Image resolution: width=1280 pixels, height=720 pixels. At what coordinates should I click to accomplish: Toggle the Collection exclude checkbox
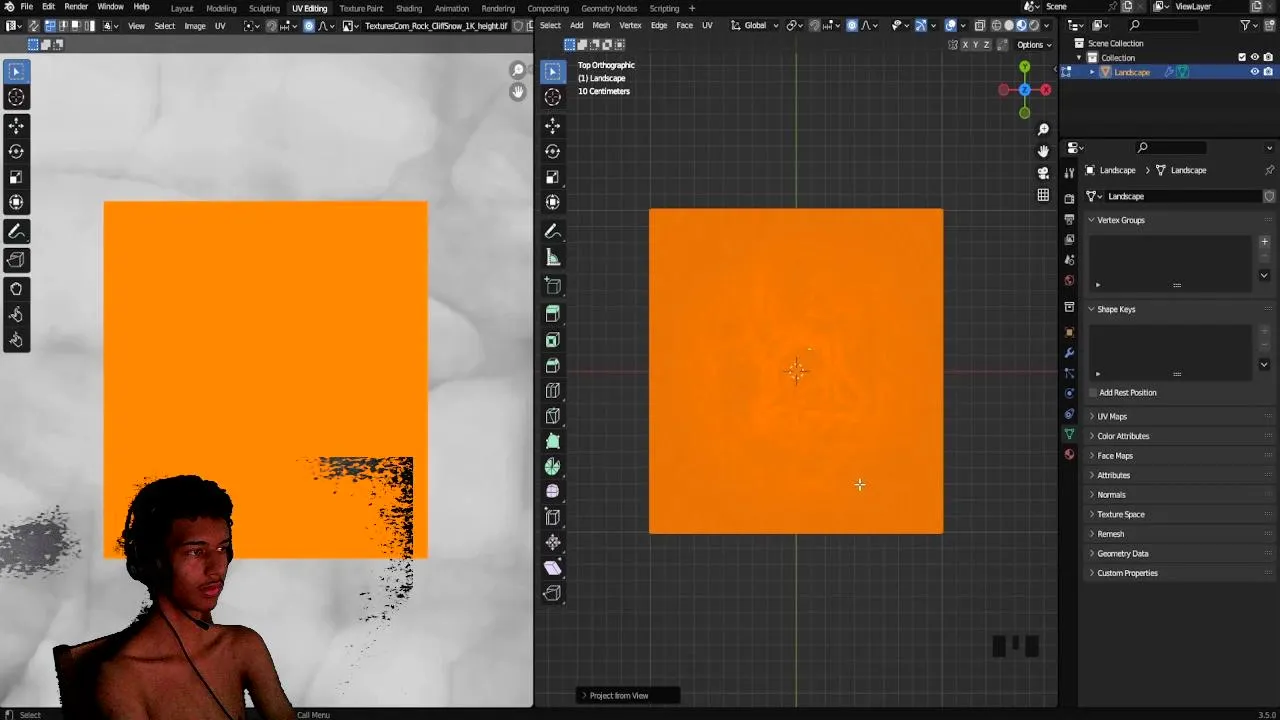pyautogui.click(x=1242, y=57)
